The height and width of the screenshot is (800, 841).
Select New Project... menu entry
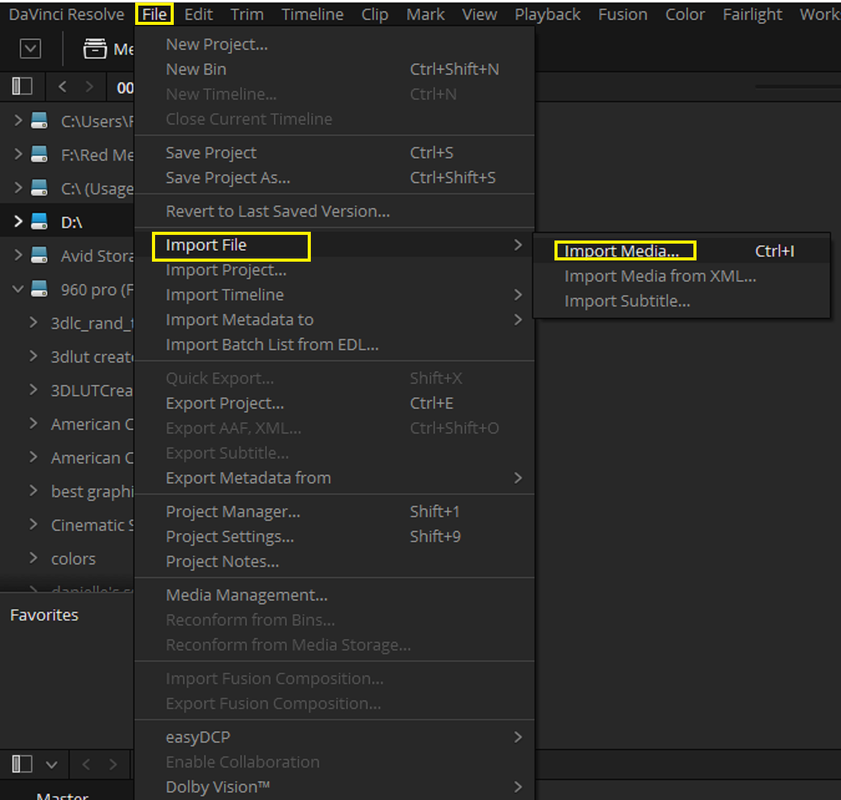coord(335,45)
